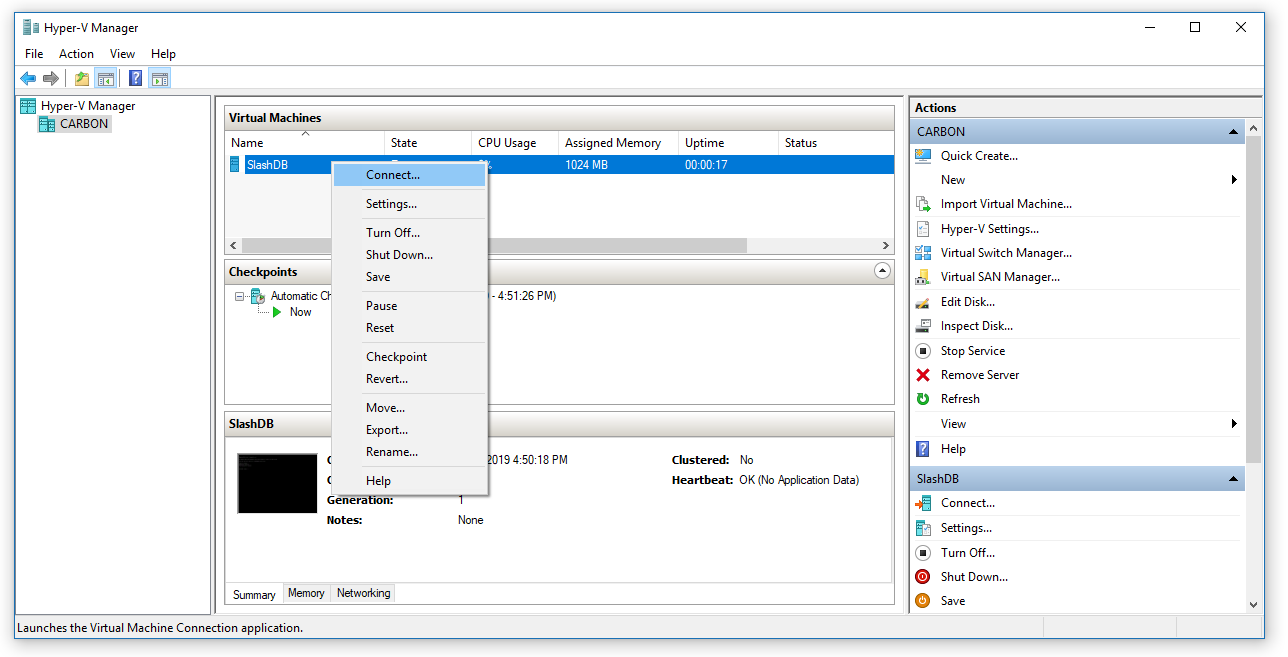Click the back arrow toolbar icon
1288x657 pixels.
[28, 79]
